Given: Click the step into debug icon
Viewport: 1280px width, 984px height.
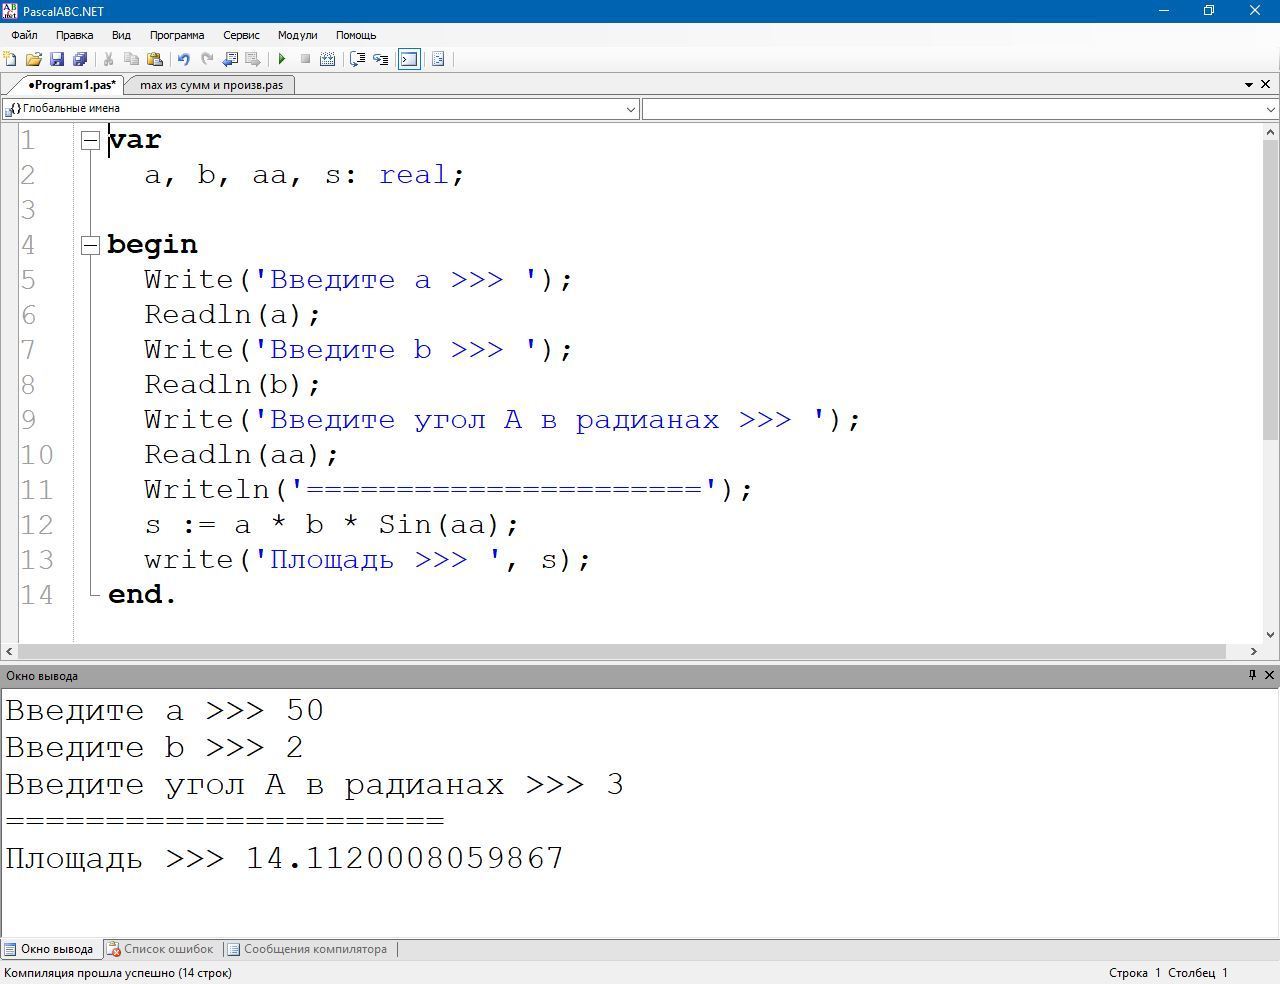Looking at the screenshot, I should [381, 59].
